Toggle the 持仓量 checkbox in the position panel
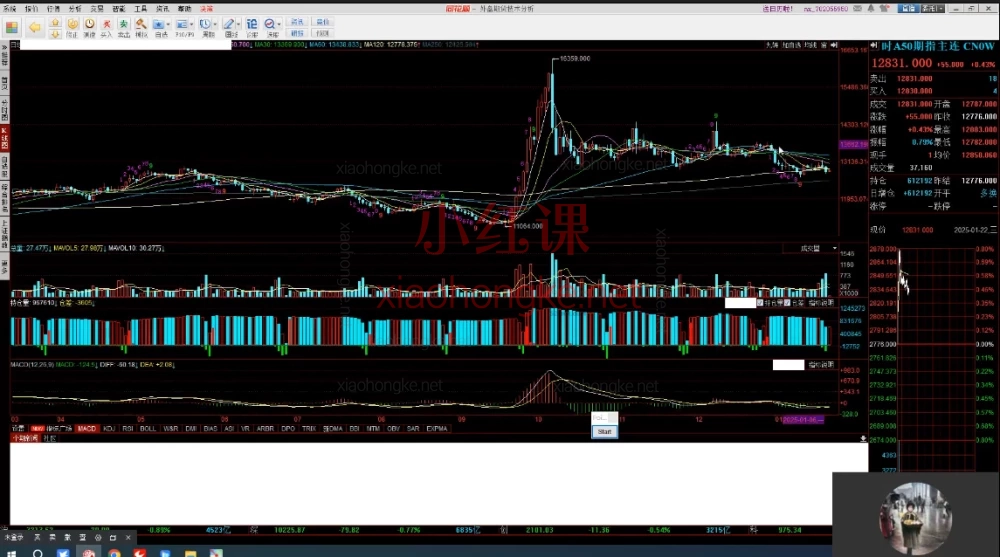The height and width of the screenshot is (557, 1000). pyautogui.click(x=760, y=303)
